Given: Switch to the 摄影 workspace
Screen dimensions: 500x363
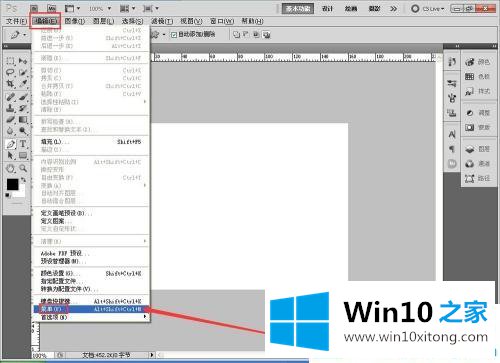Looking at the screenshot, I should [x=374, y=9].
